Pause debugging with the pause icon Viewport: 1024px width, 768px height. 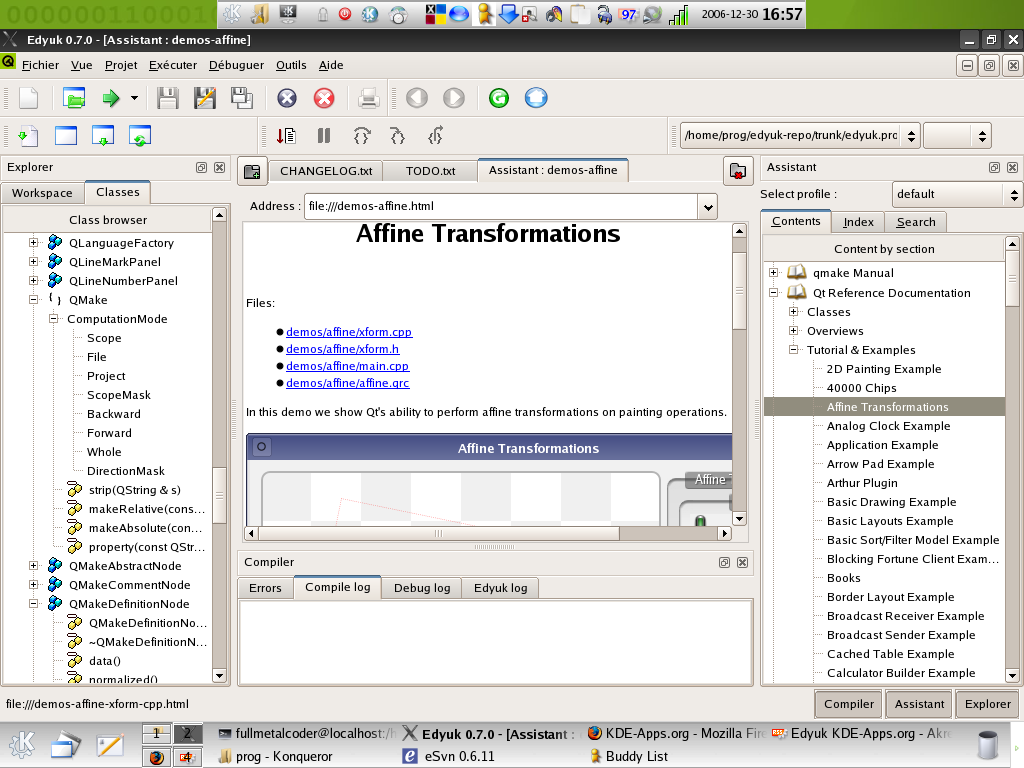[324, 136]
